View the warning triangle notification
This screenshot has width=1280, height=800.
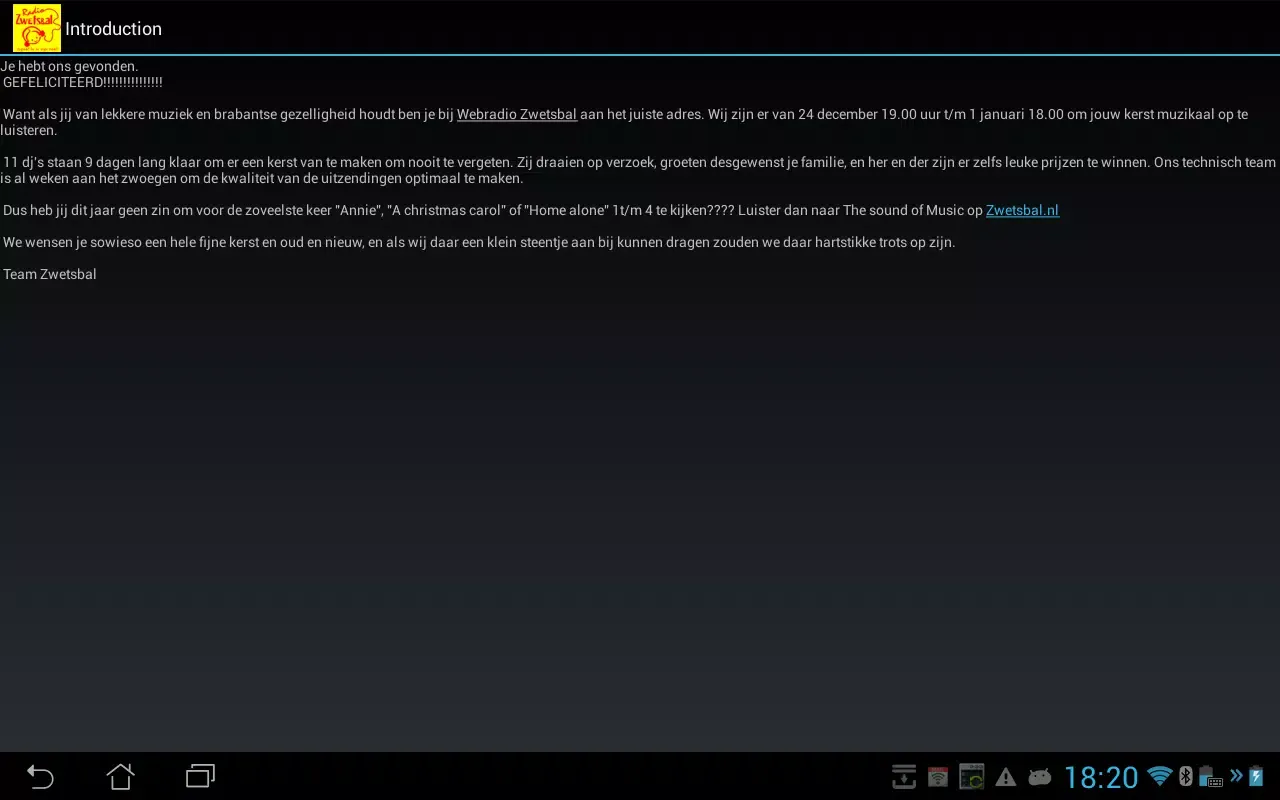pos(1006,777)
